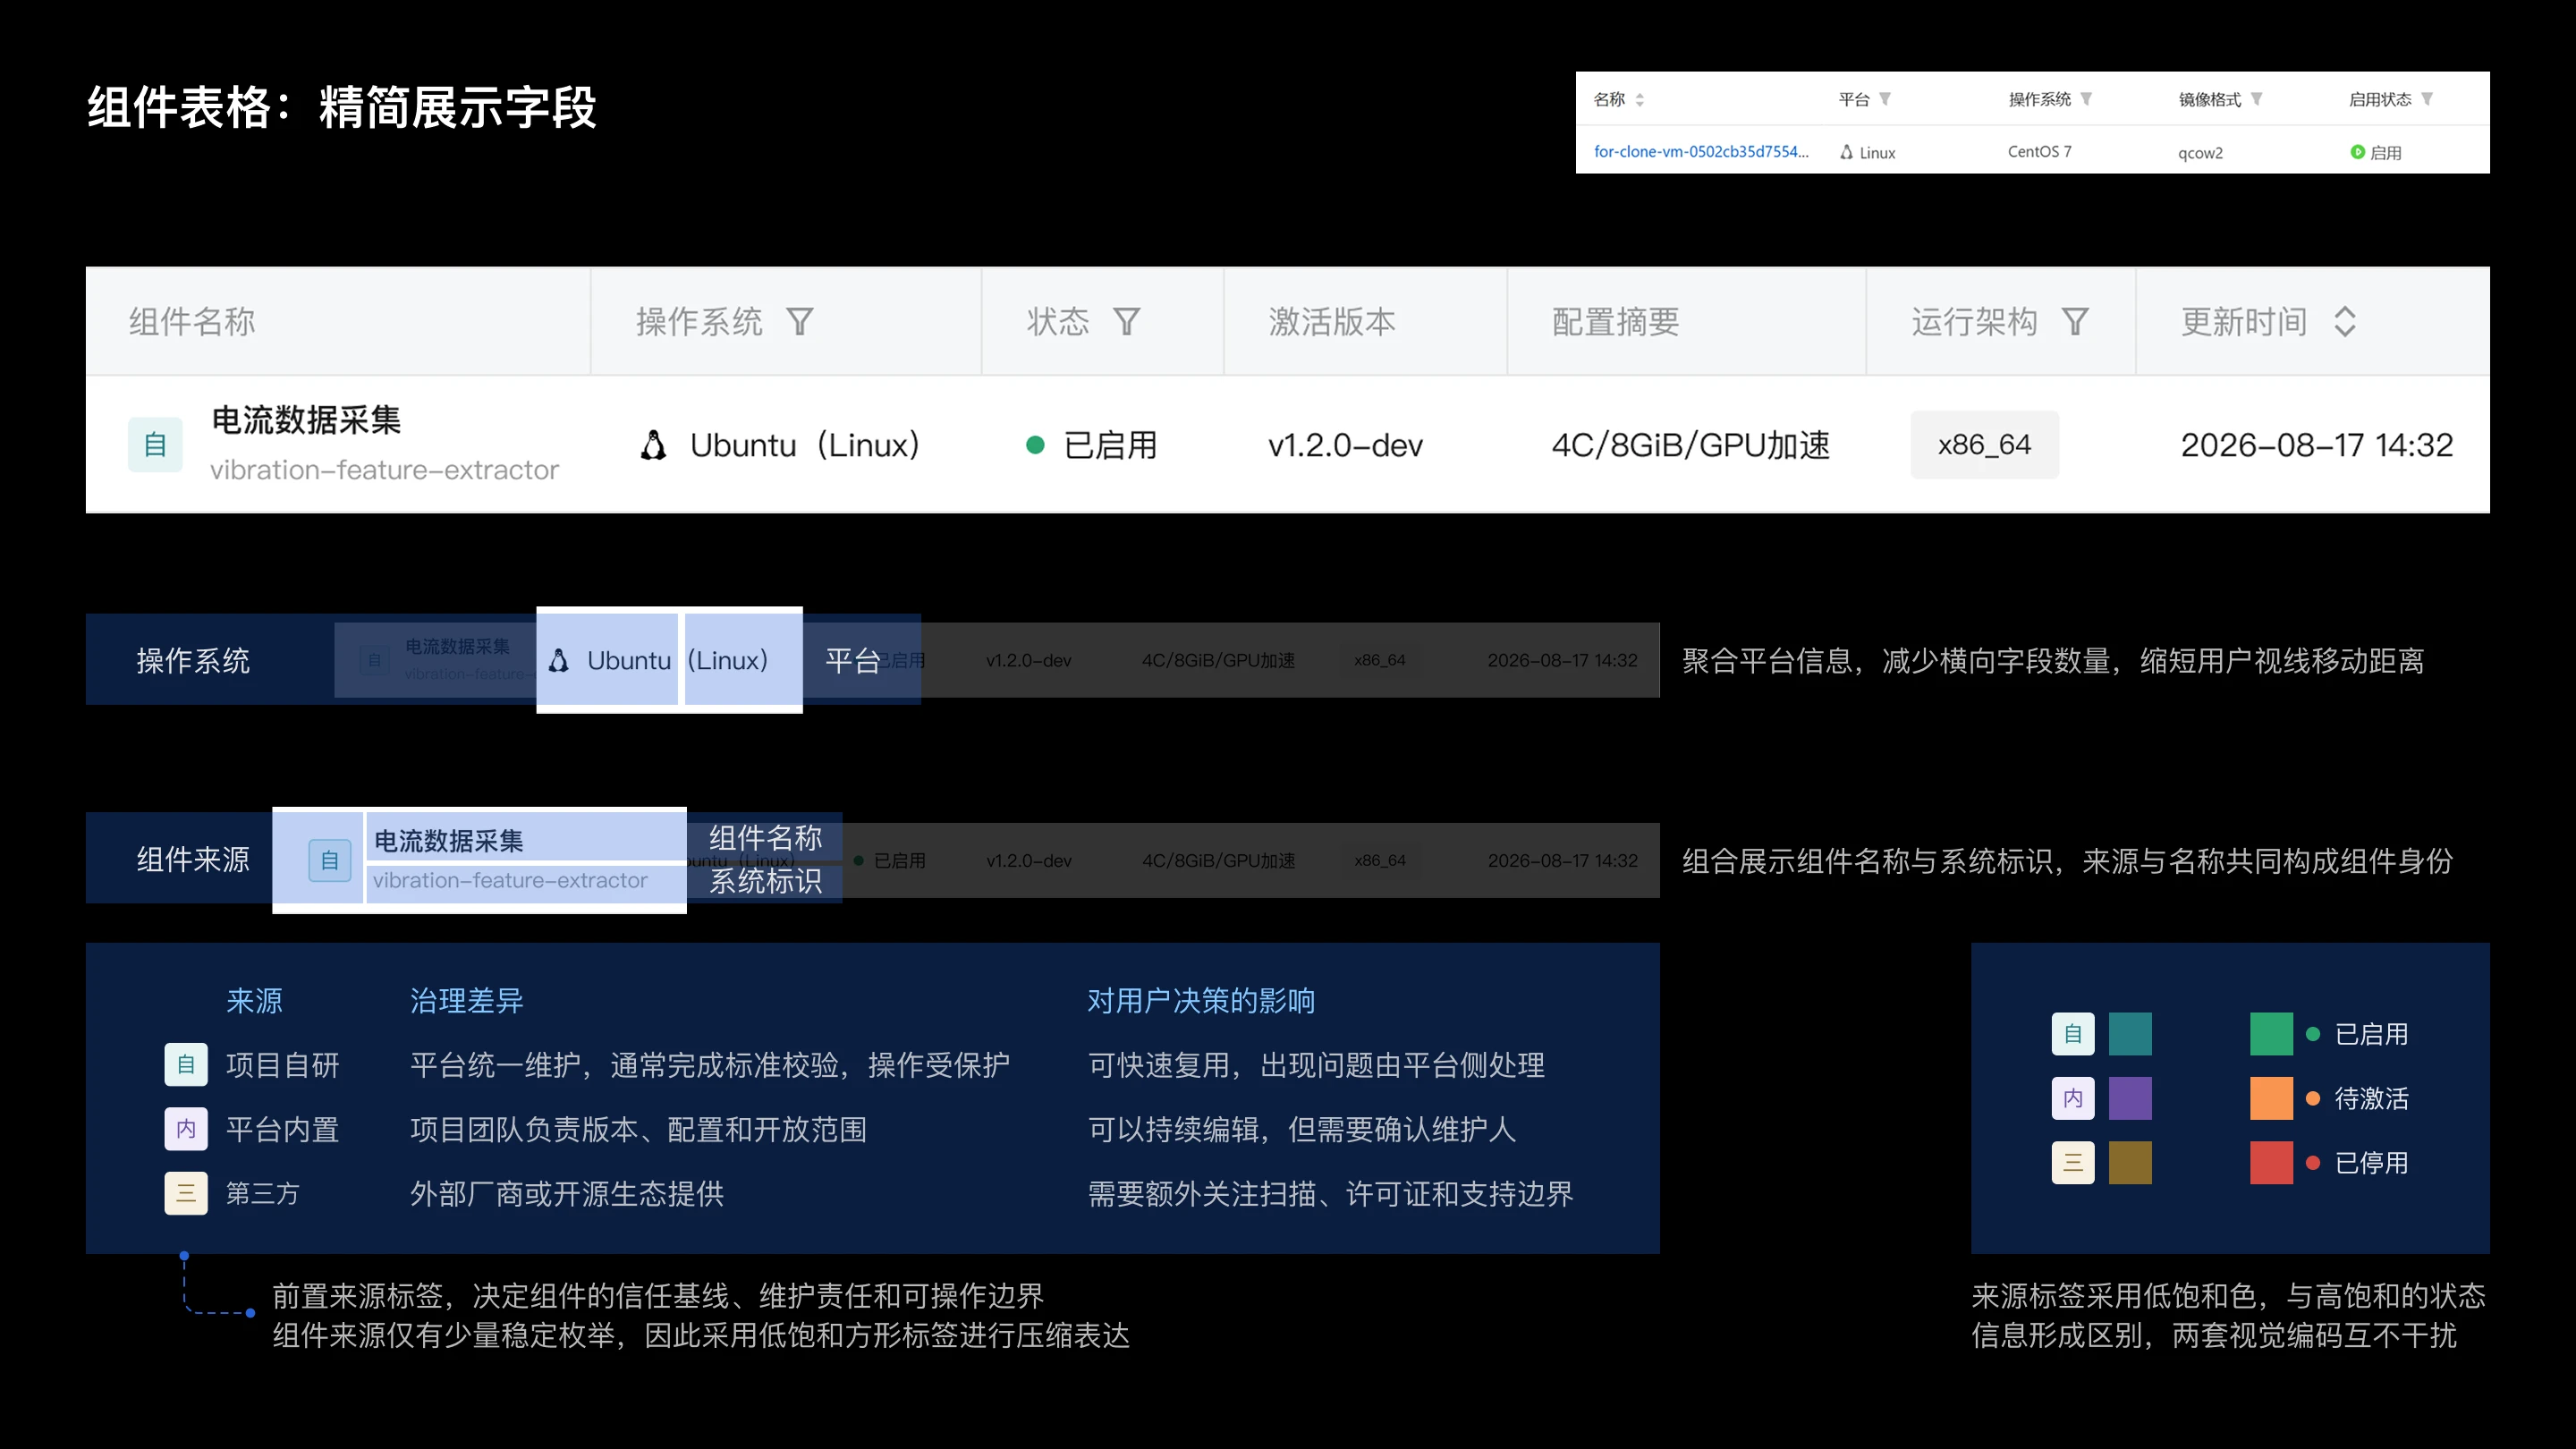Click the 激活版本 column header

1332,322
